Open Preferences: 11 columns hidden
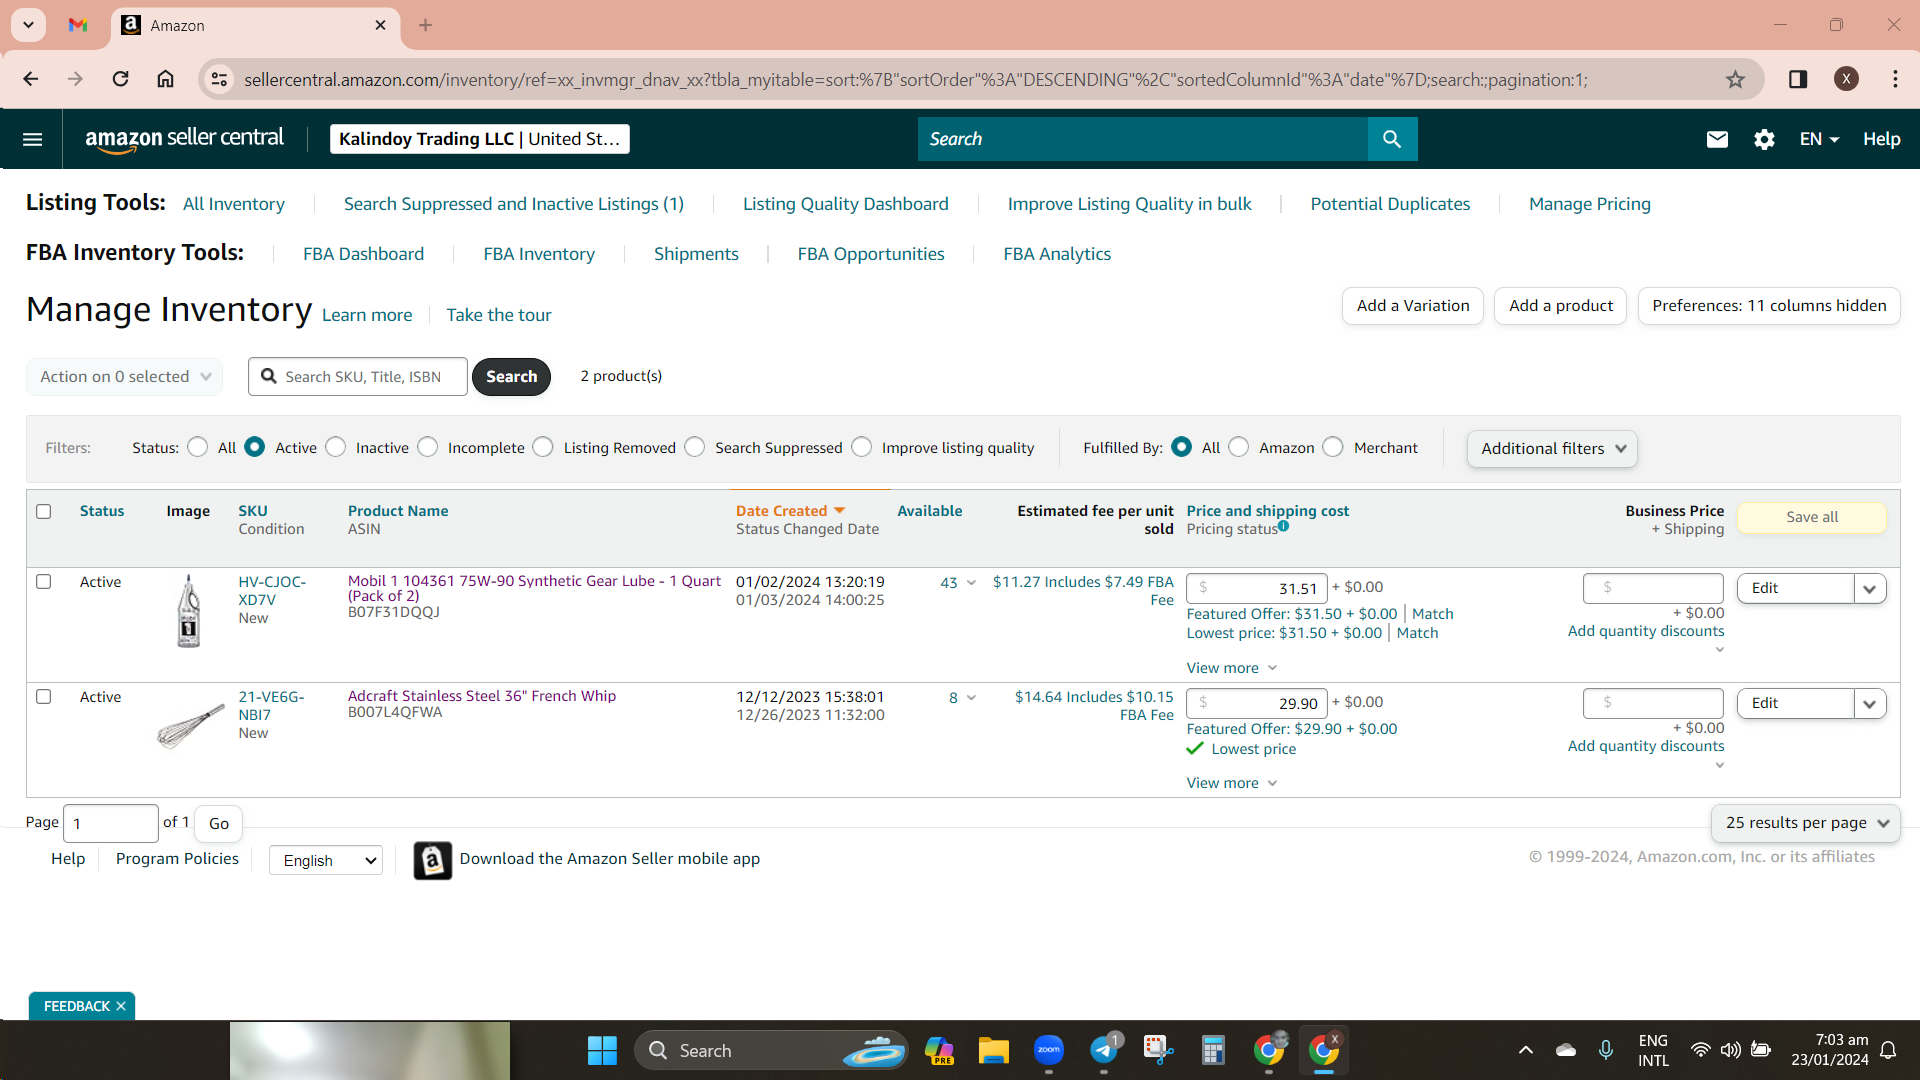This screenshot has height=1080, width=1920. click(1769, 306)
